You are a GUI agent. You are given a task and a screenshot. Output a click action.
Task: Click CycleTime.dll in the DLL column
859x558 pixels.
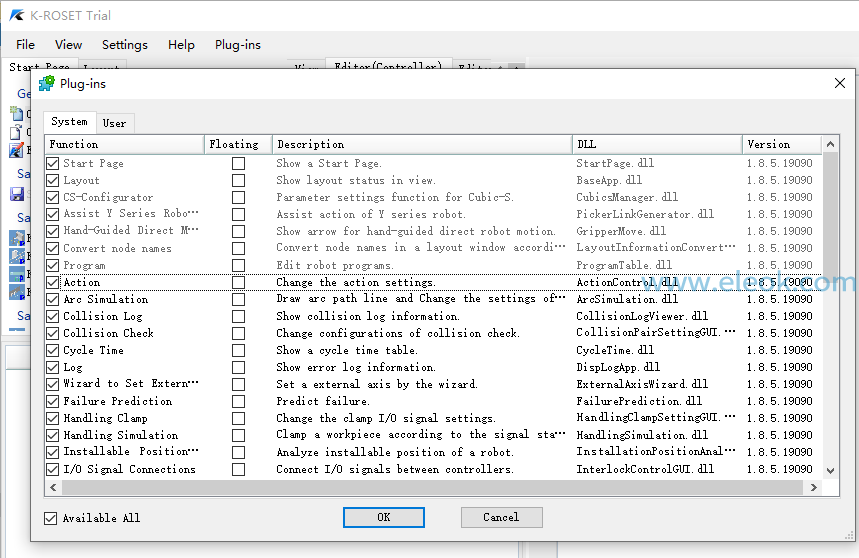(x=615, y=350)
